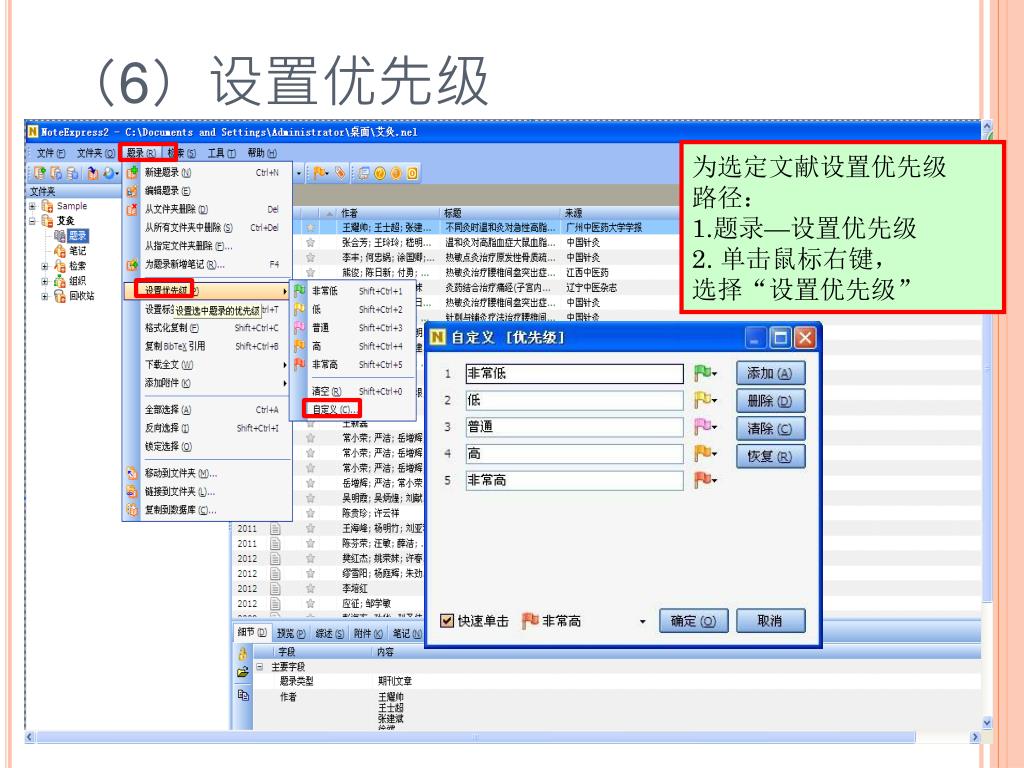This screenshot has width=1024, height=768.
Task: Click the 普通 priority name field
Action: [574, 427]
